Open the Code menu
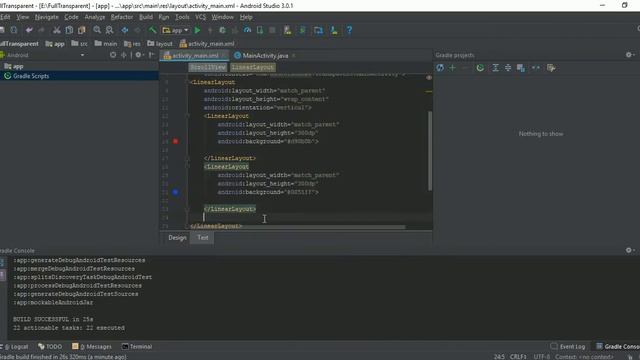Screen dimensions: 640x360 click(71, 17)
